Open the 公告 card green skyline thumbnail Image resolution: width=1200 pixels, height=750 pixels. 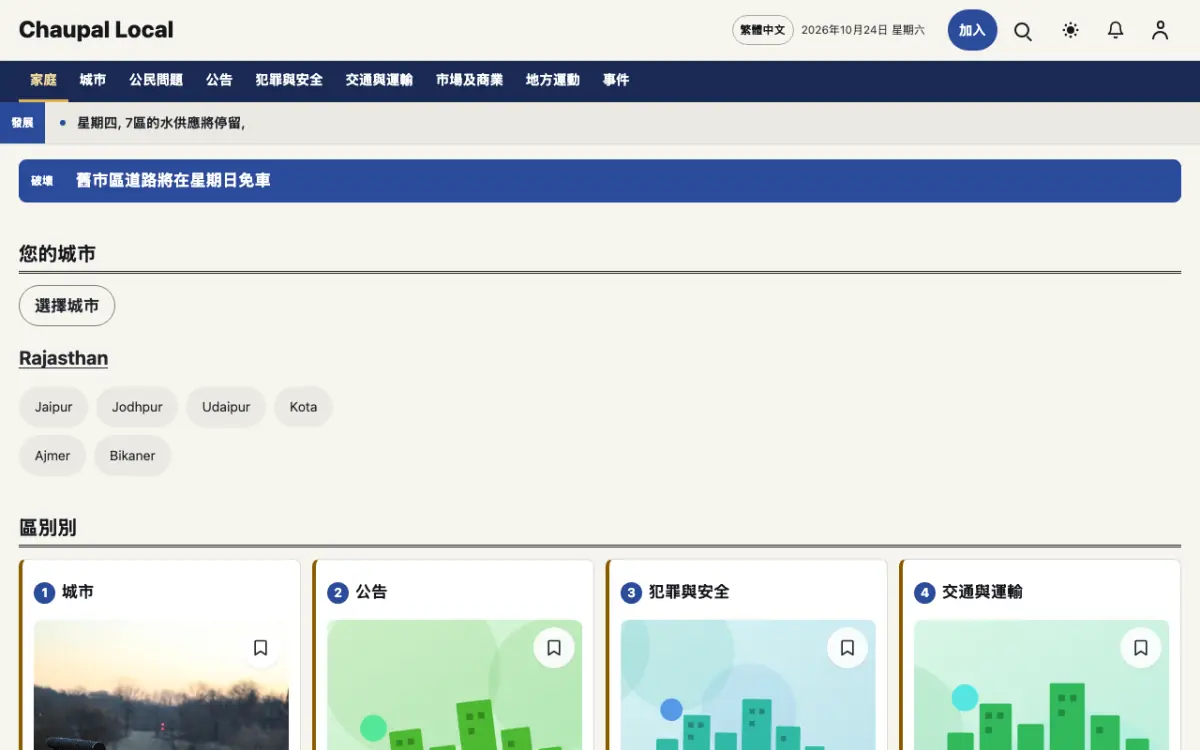pyautogui.click(x=455, y=685)
